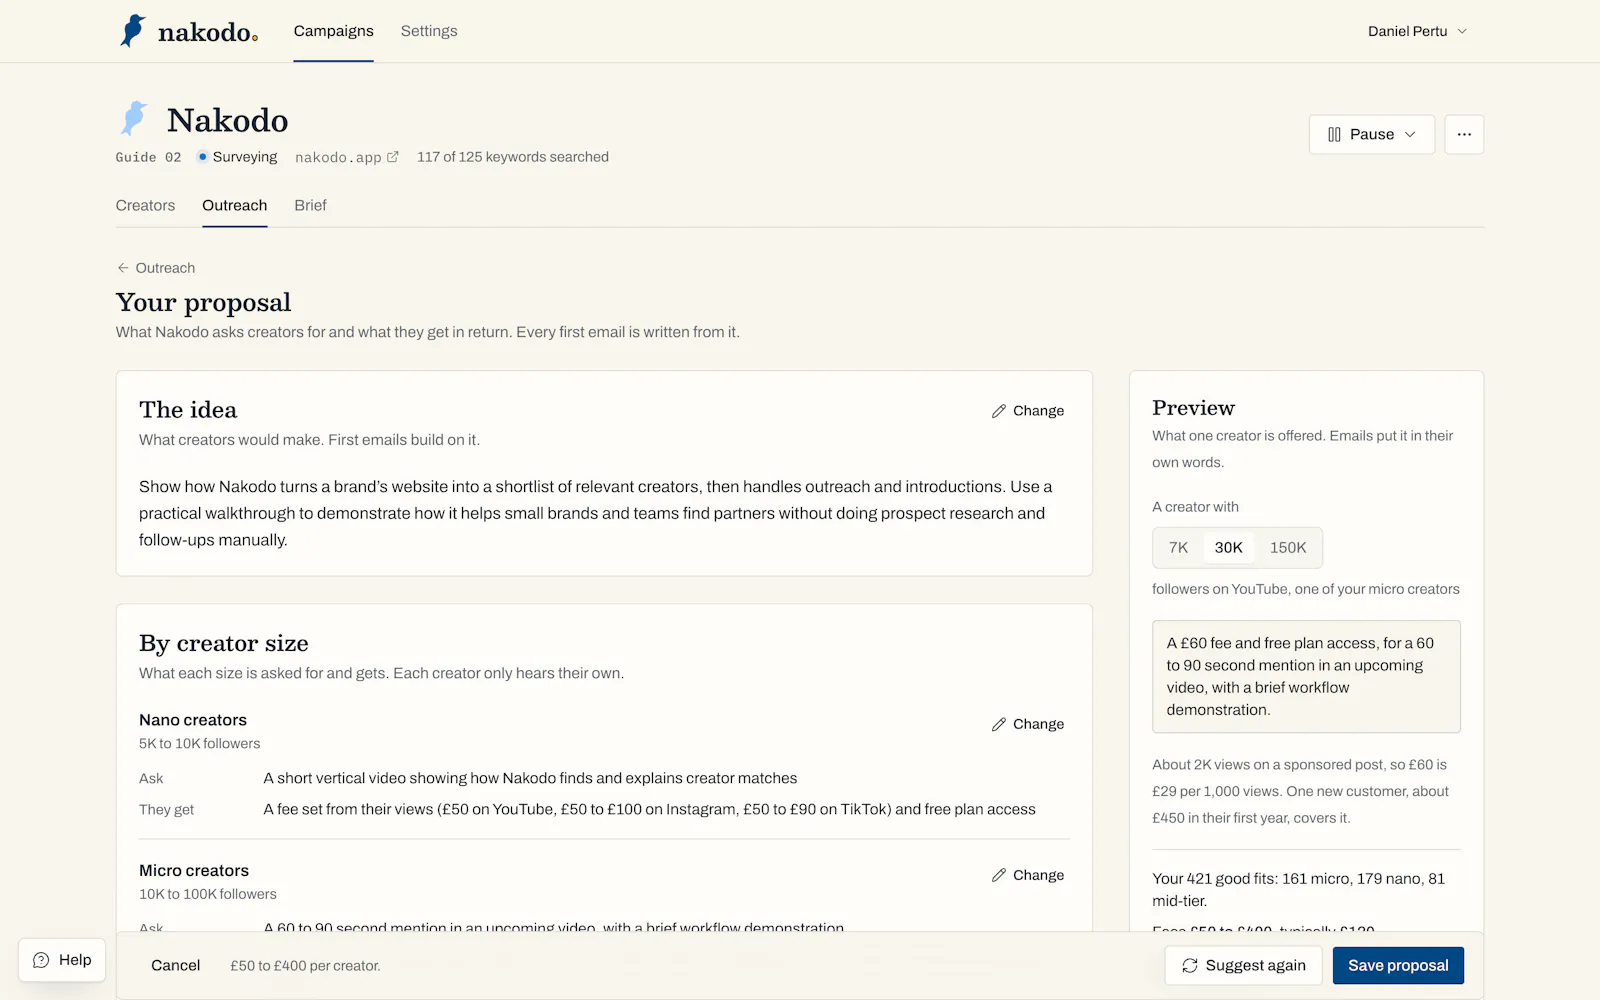Viewport: 1600px width, 1000px height.
Task: Select the 30K follower preview option
Action: pyautogui.click(x=1228, y=548)
